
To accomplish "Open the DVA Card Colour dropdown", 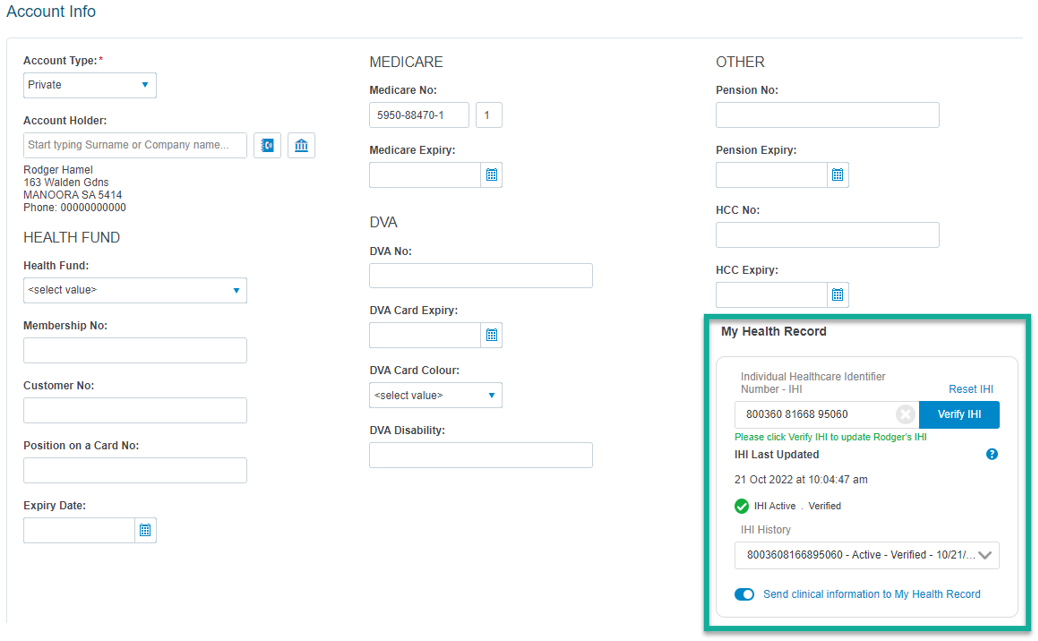I will 436,395.
